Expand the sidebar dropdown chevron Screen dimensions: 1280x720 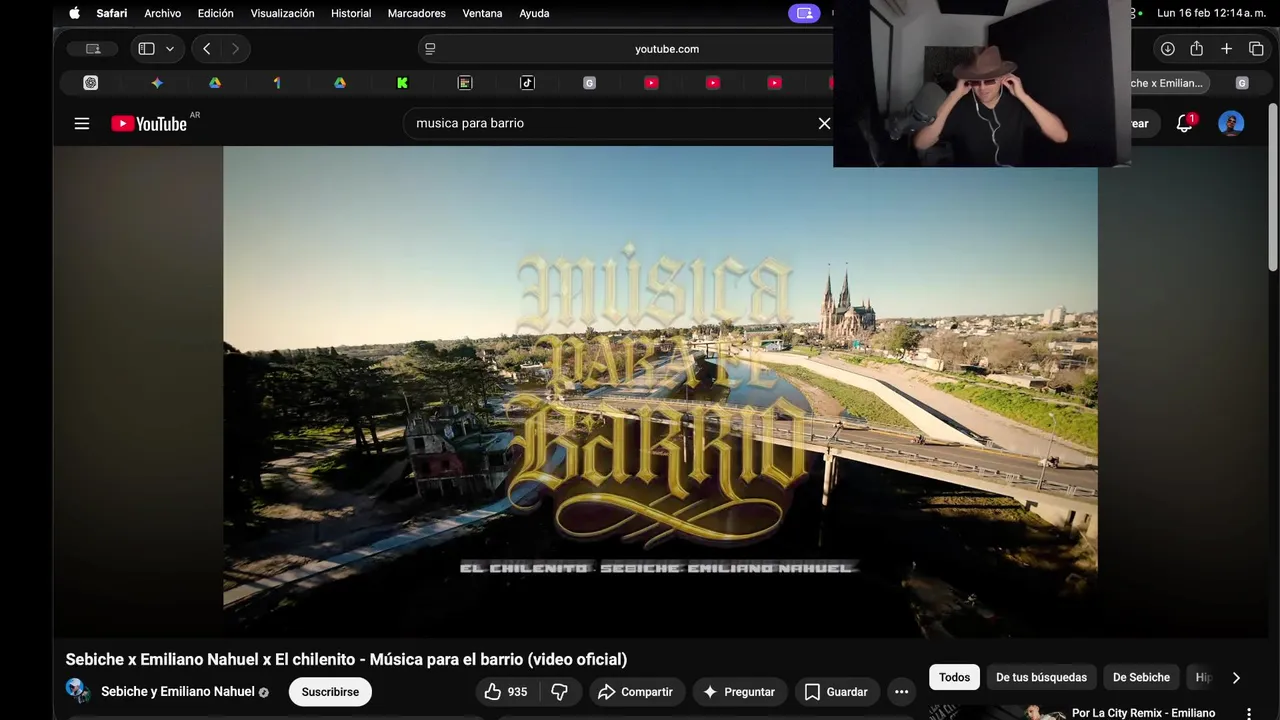coord(170,48)
